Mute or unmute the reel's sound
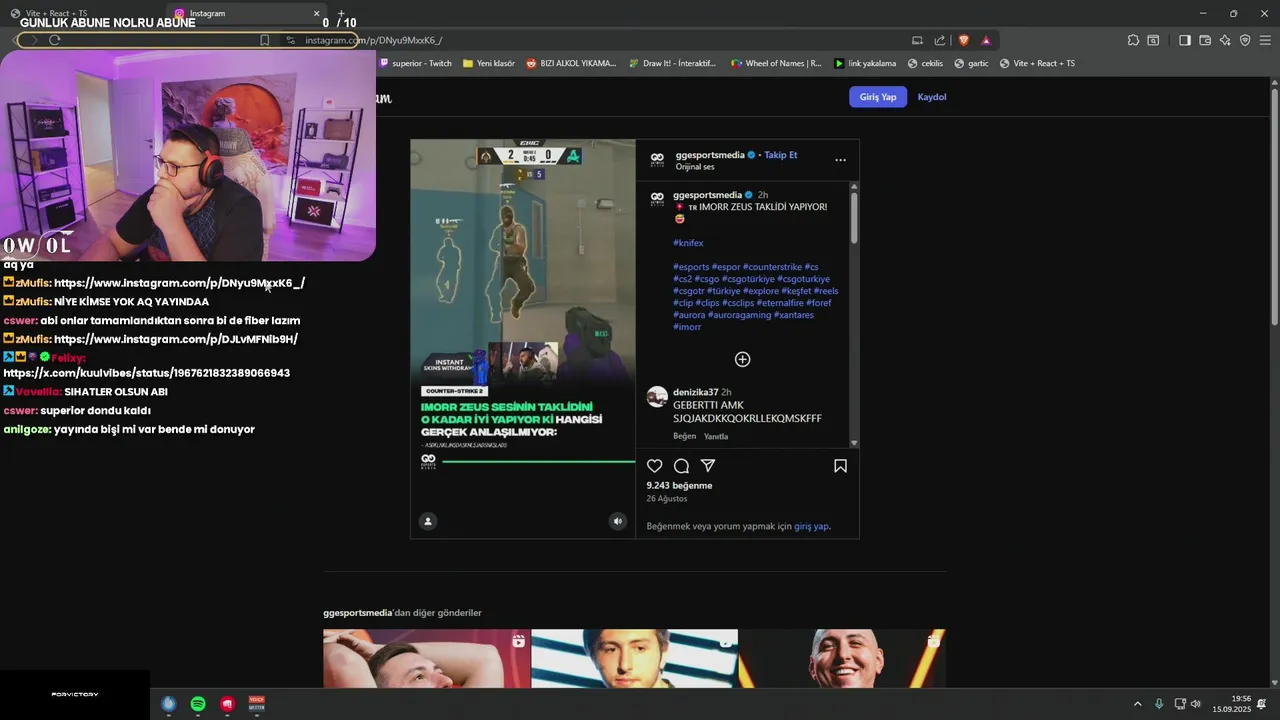This screenshot has width=1280, height=720. click(617, 521)
